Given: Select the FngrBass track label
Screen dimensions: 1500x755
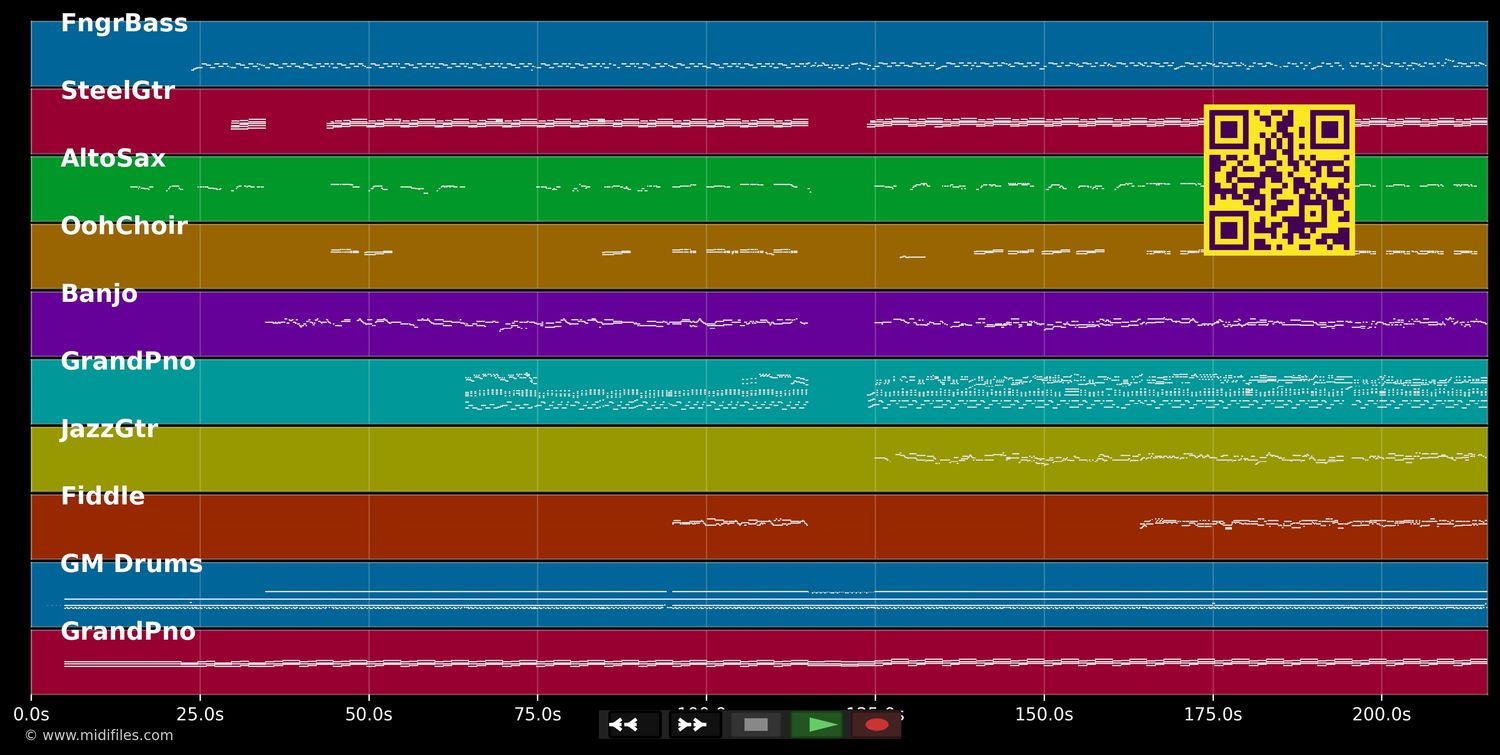Looking at the screenshot, I should tap(125, 22).
